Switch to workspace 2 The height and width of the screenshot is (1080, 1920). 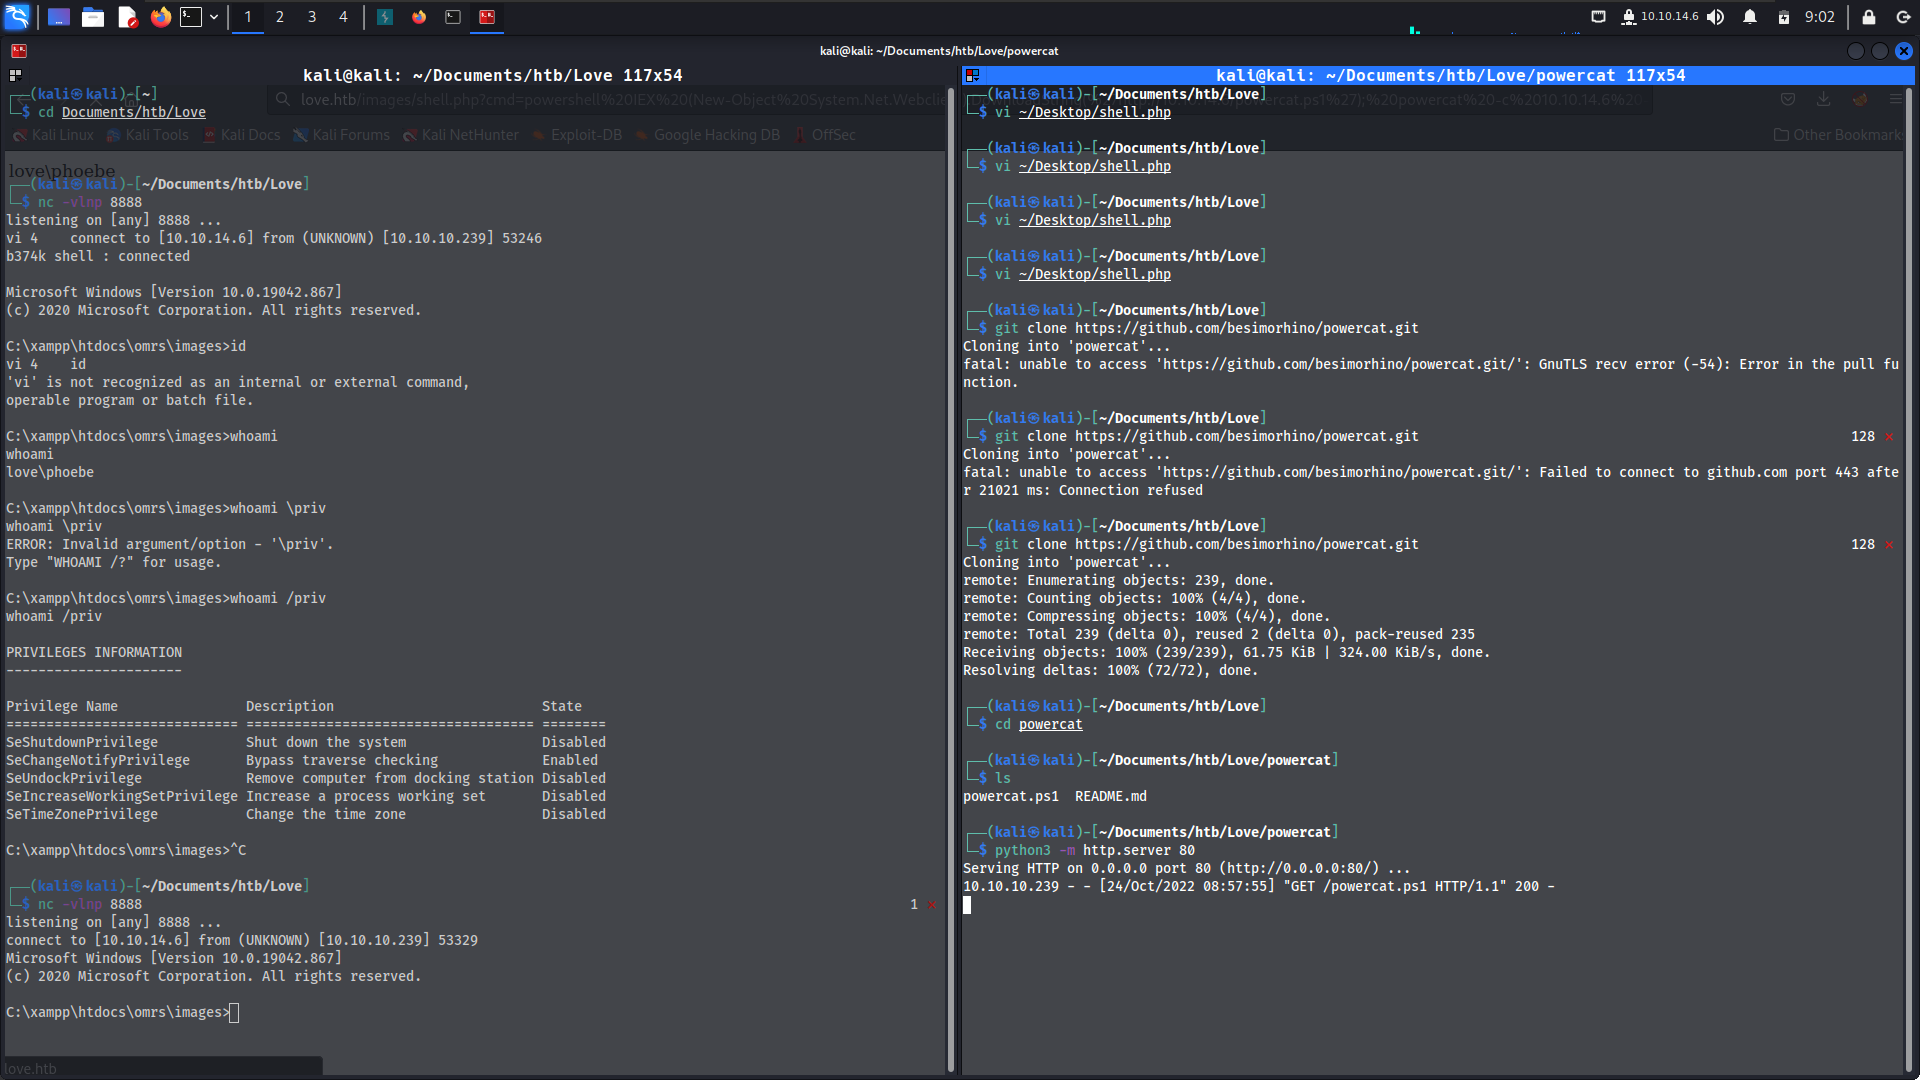pos(280,17)
